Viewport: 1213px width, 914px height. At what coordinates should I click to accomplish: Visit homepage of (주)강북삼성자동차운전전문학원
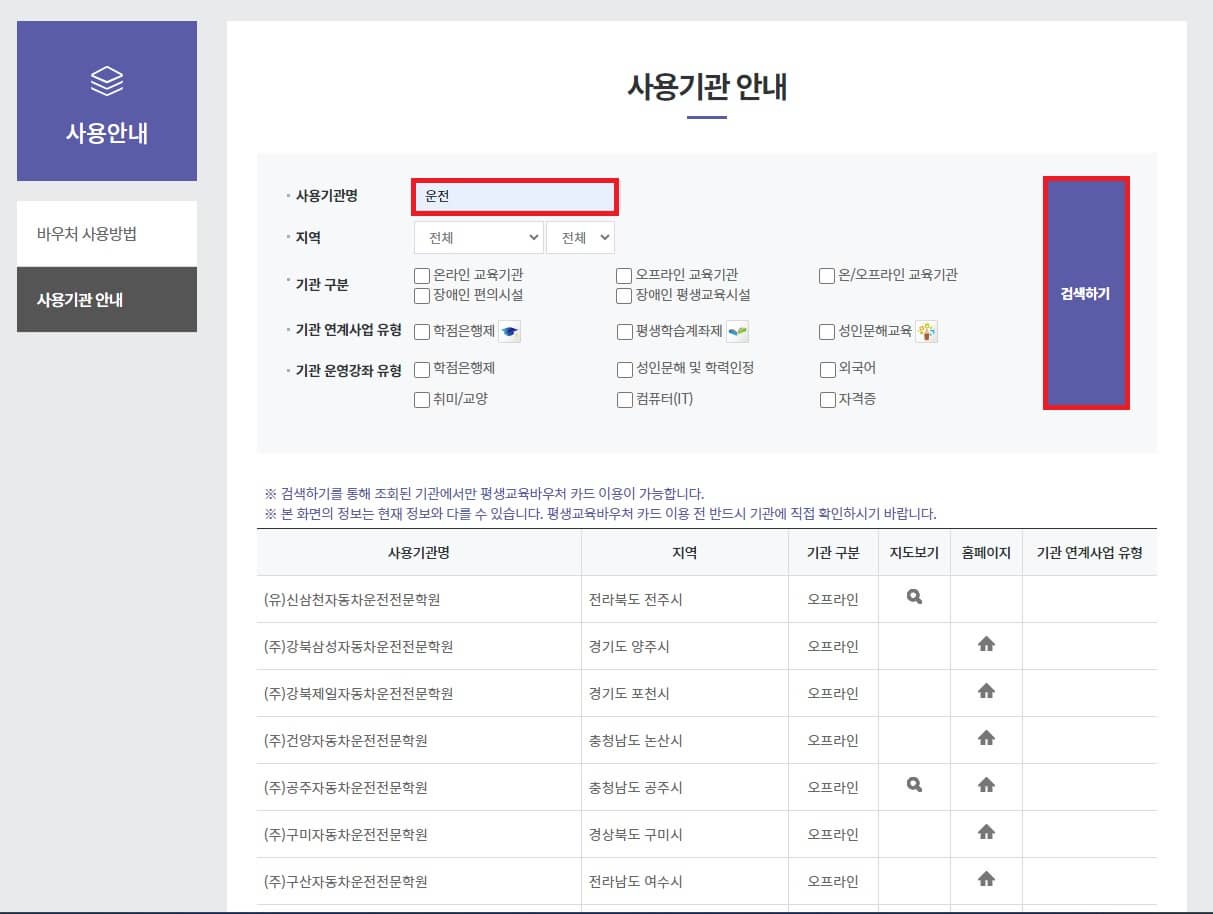(985, 644)
